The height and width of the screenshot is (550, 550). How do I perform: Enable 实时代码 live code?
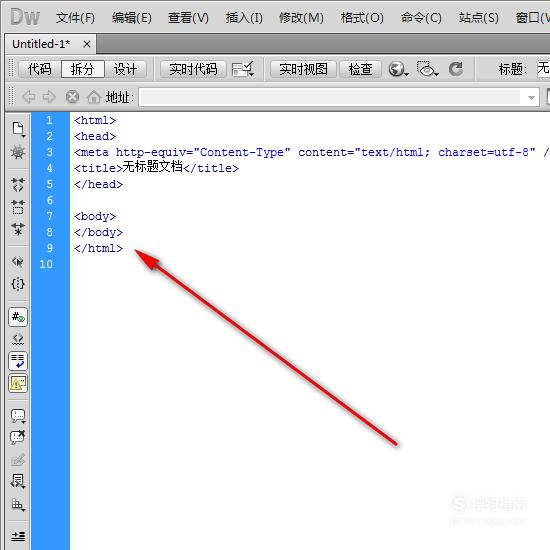(193, 69)
